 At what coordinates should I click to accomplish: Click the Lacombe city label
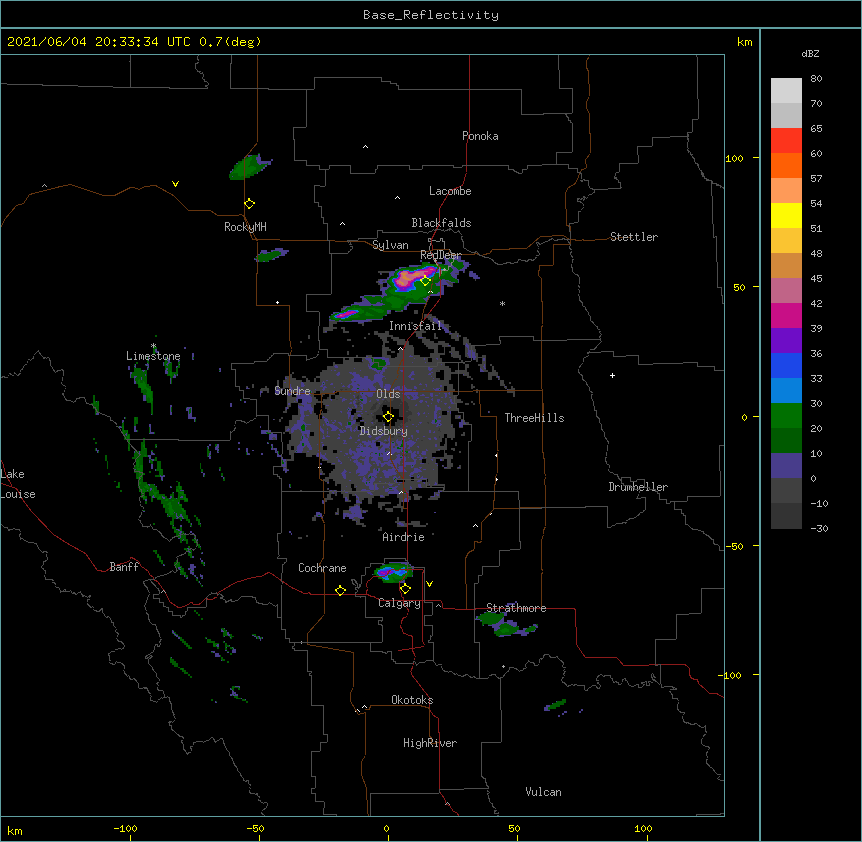tap(450, 191)
